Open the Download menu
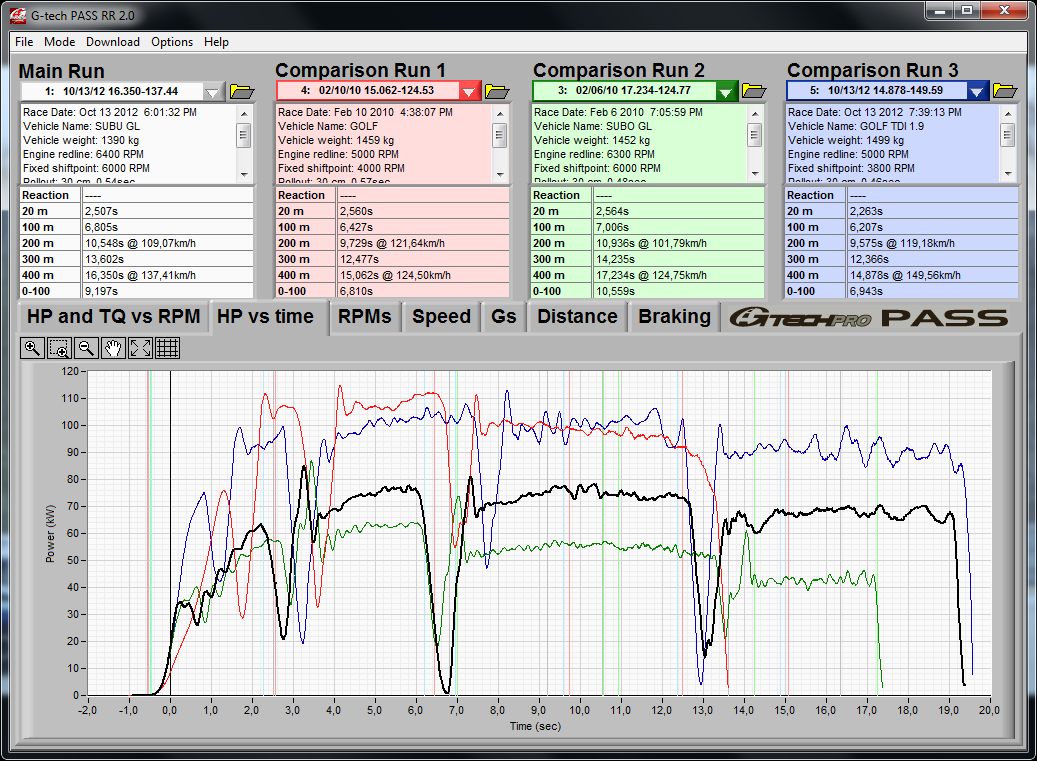The height and width of the screenshot is (761, 1037). 112,42
